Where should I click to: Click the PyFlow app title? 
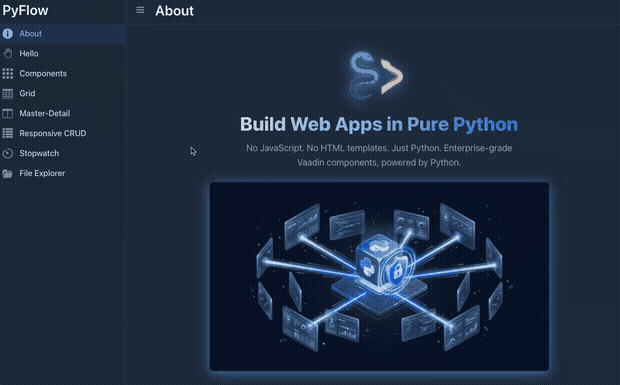25,11
